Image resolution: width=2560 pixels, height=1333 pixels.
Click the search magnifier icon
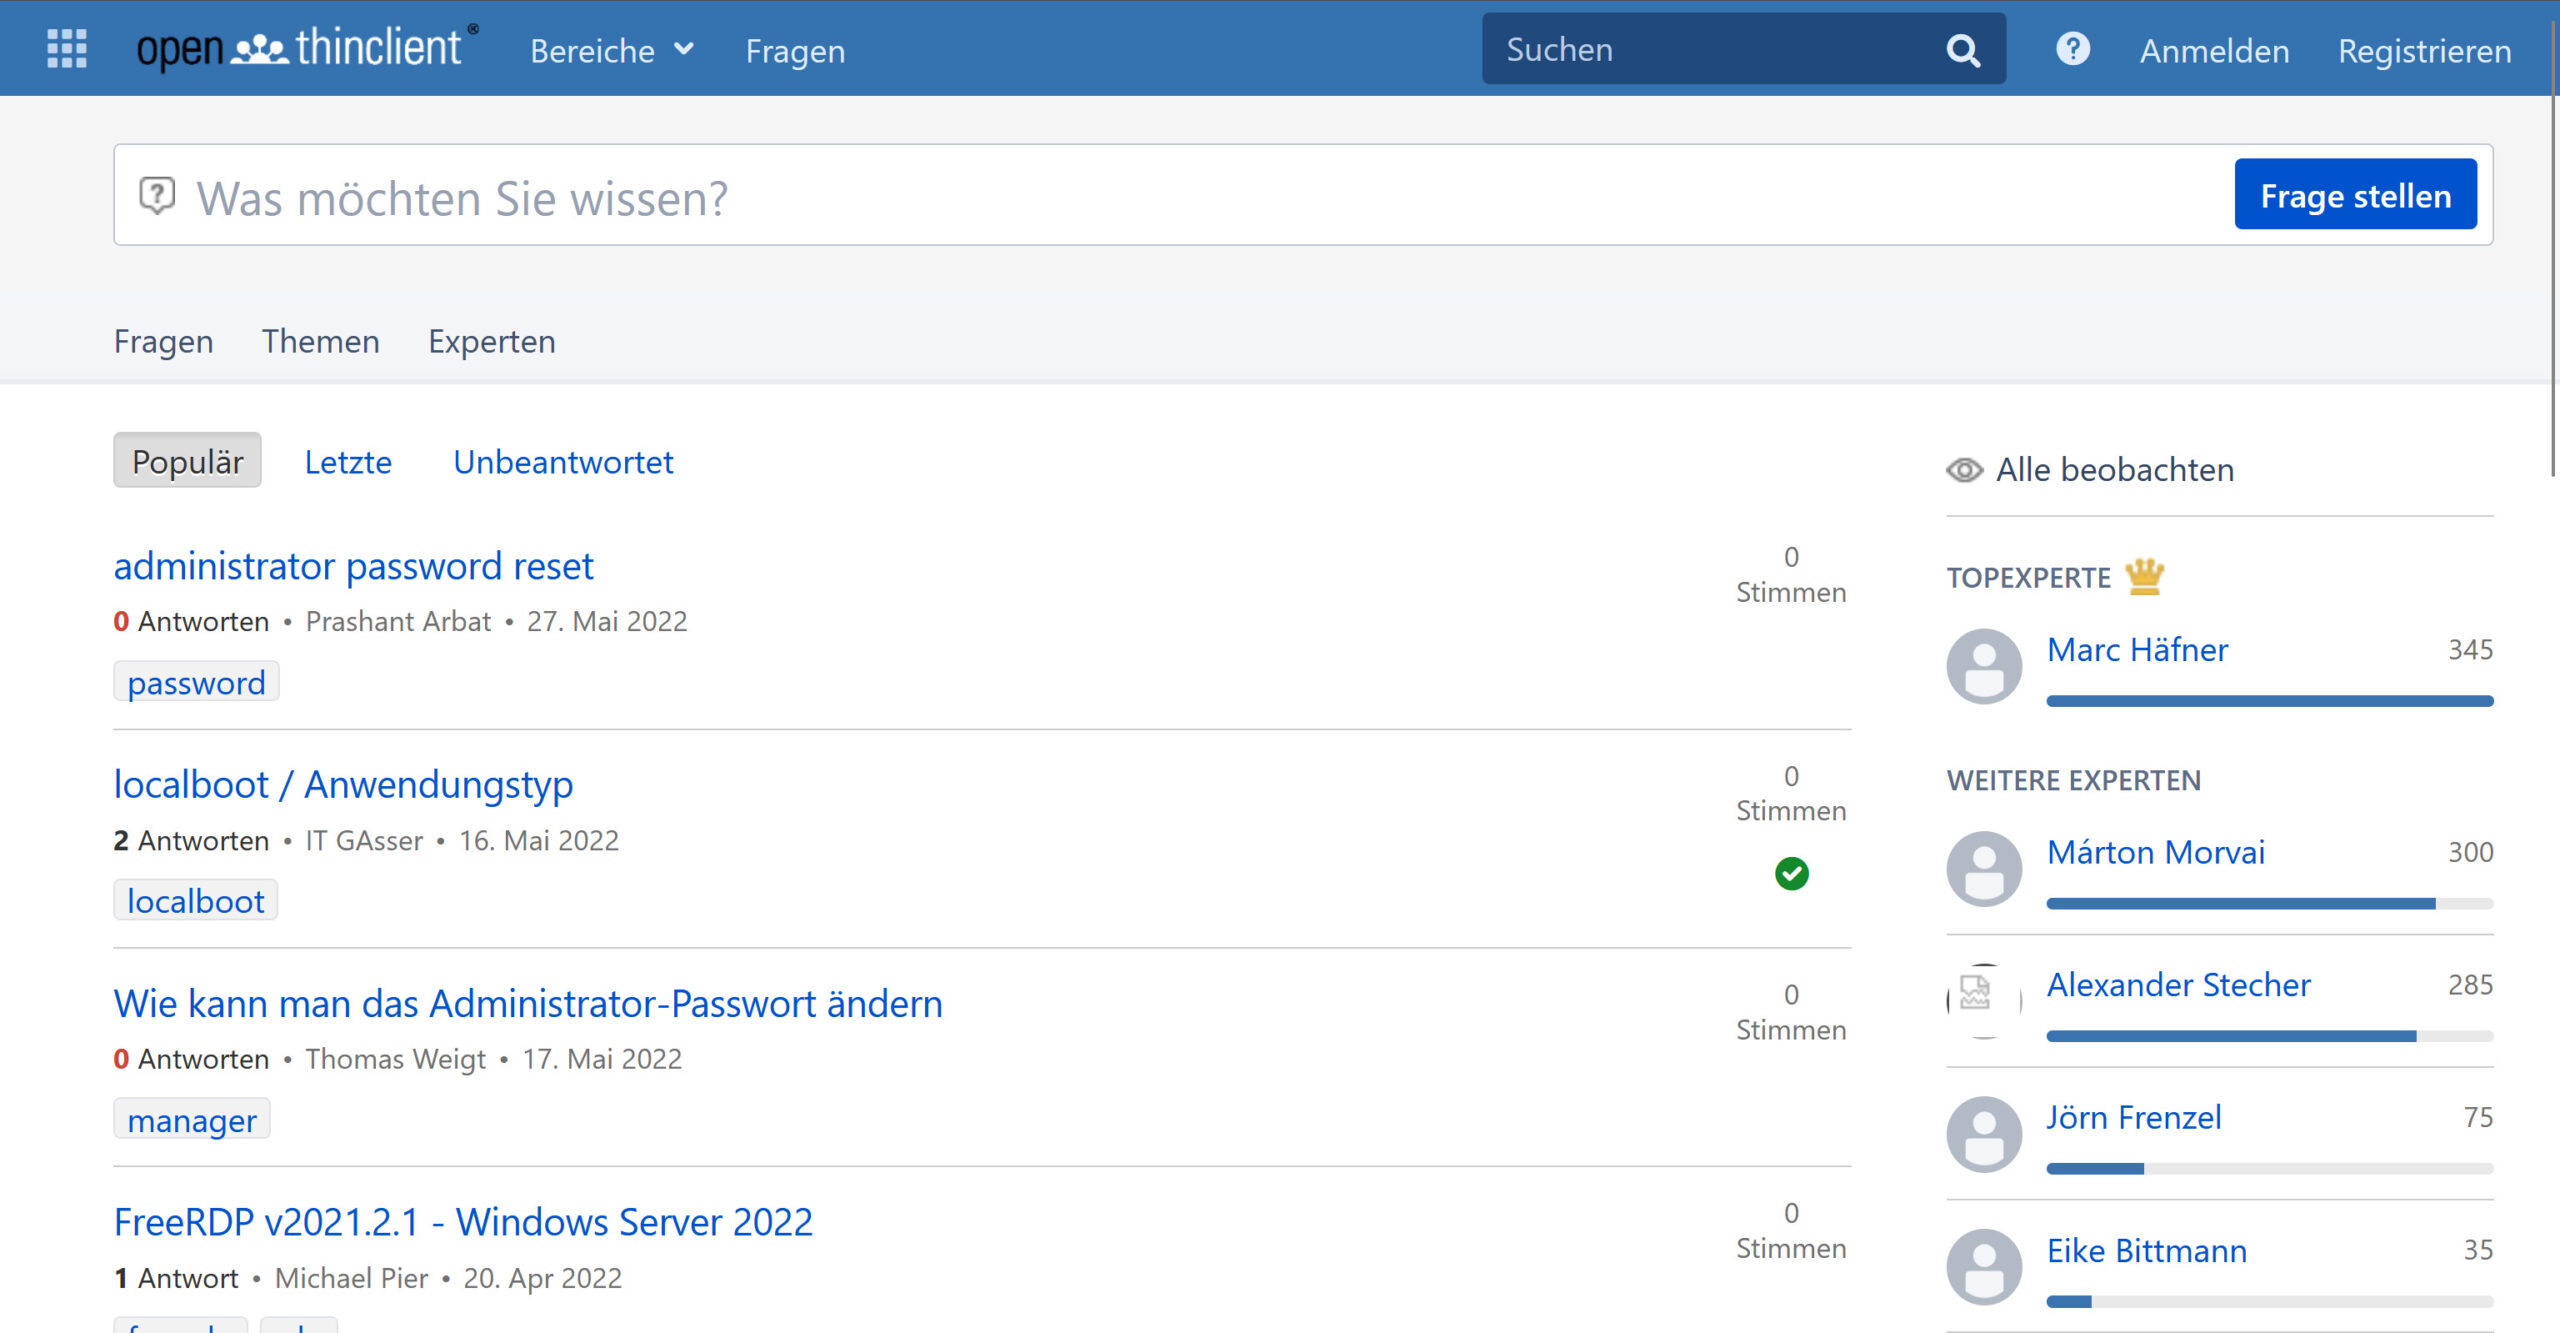[1962, 48]
